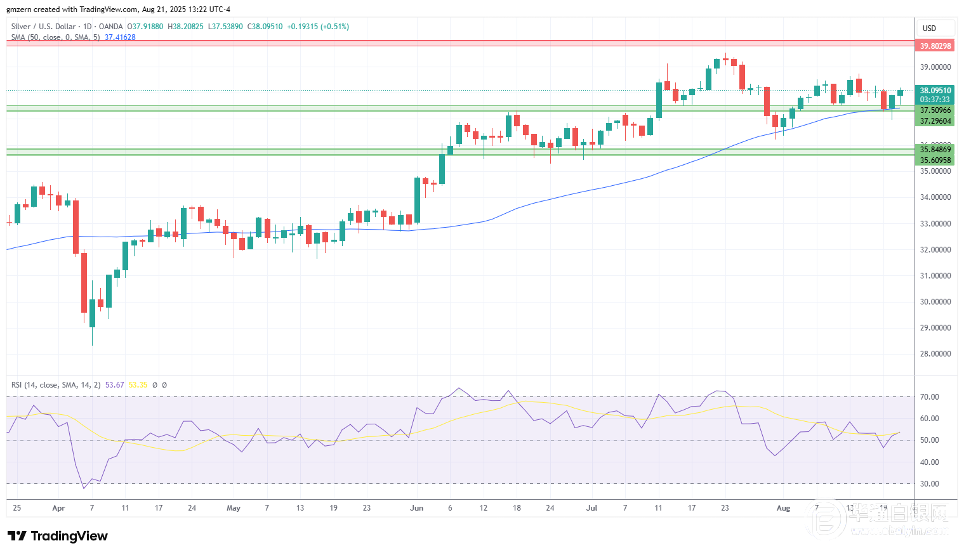
Task: Select the Jun label on time axis
Action: 417,508
